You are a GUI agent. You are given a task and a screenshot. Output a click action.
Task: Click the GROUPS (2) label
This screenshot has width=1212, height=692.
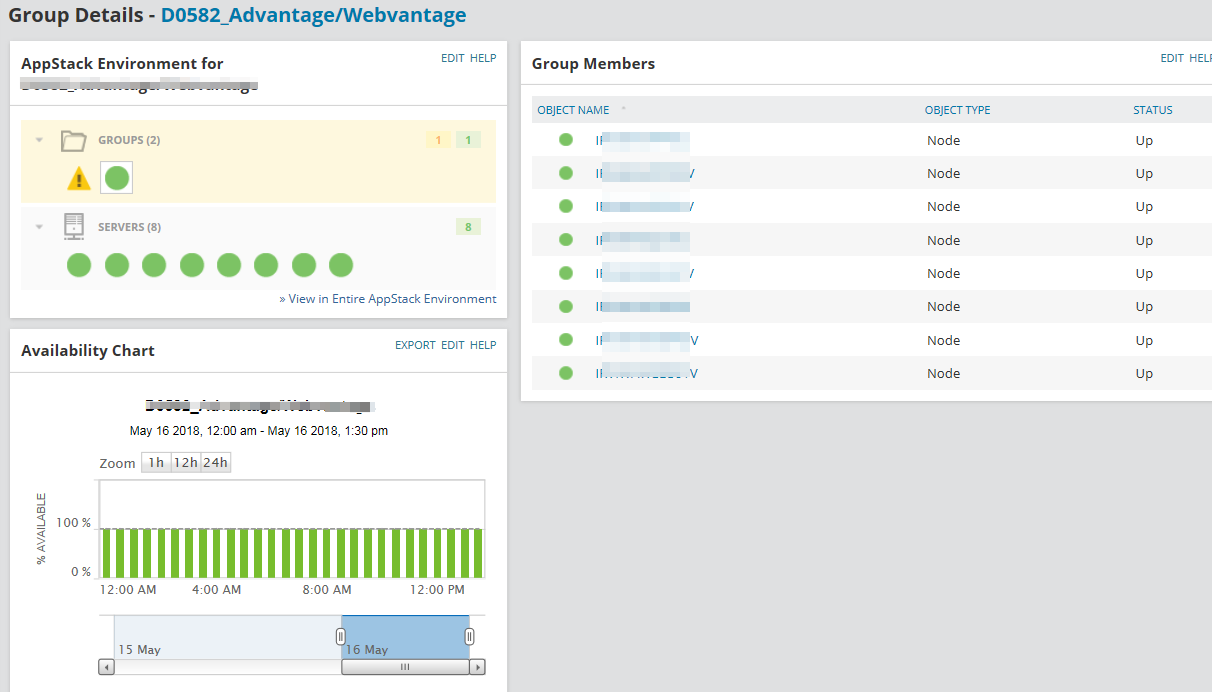click(x=129, y=140)
